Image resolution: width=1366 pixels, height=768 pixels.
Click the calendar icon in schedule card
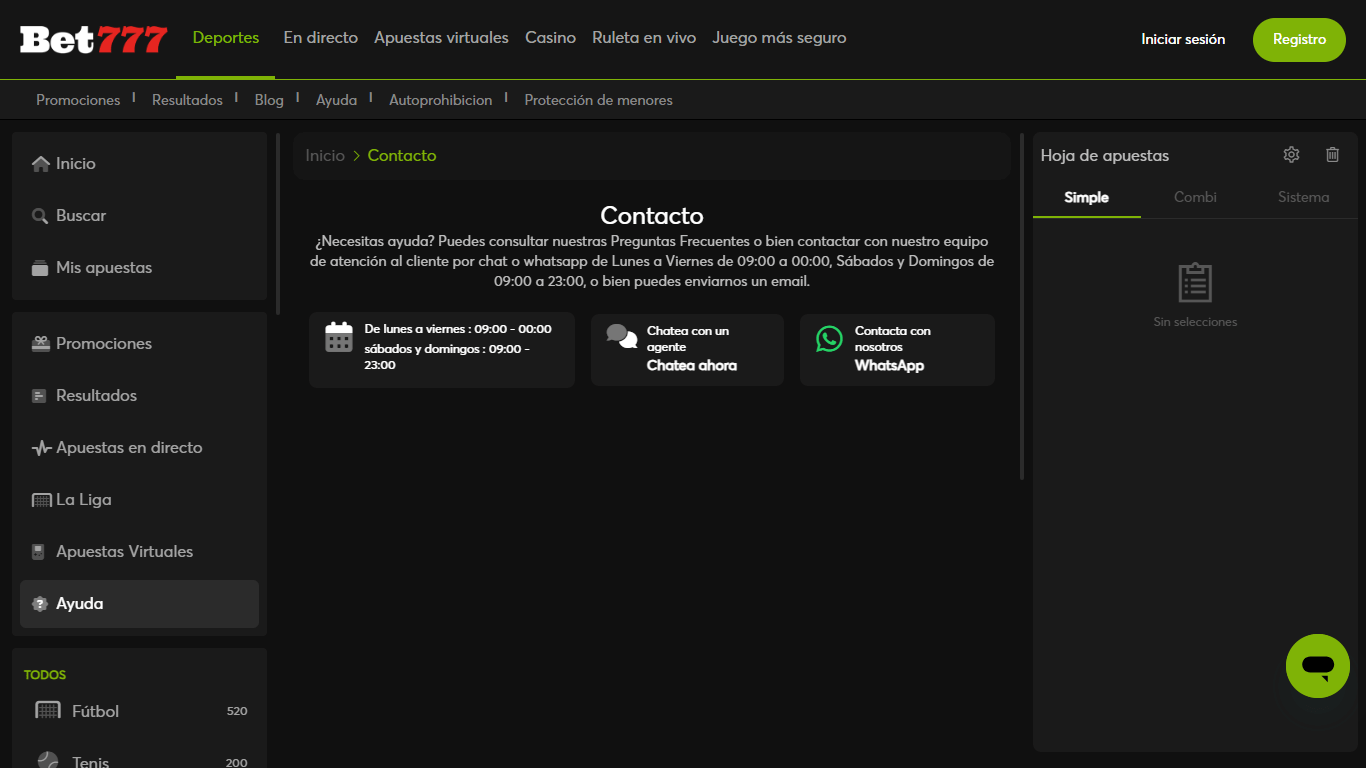click(x=339, y=337)
